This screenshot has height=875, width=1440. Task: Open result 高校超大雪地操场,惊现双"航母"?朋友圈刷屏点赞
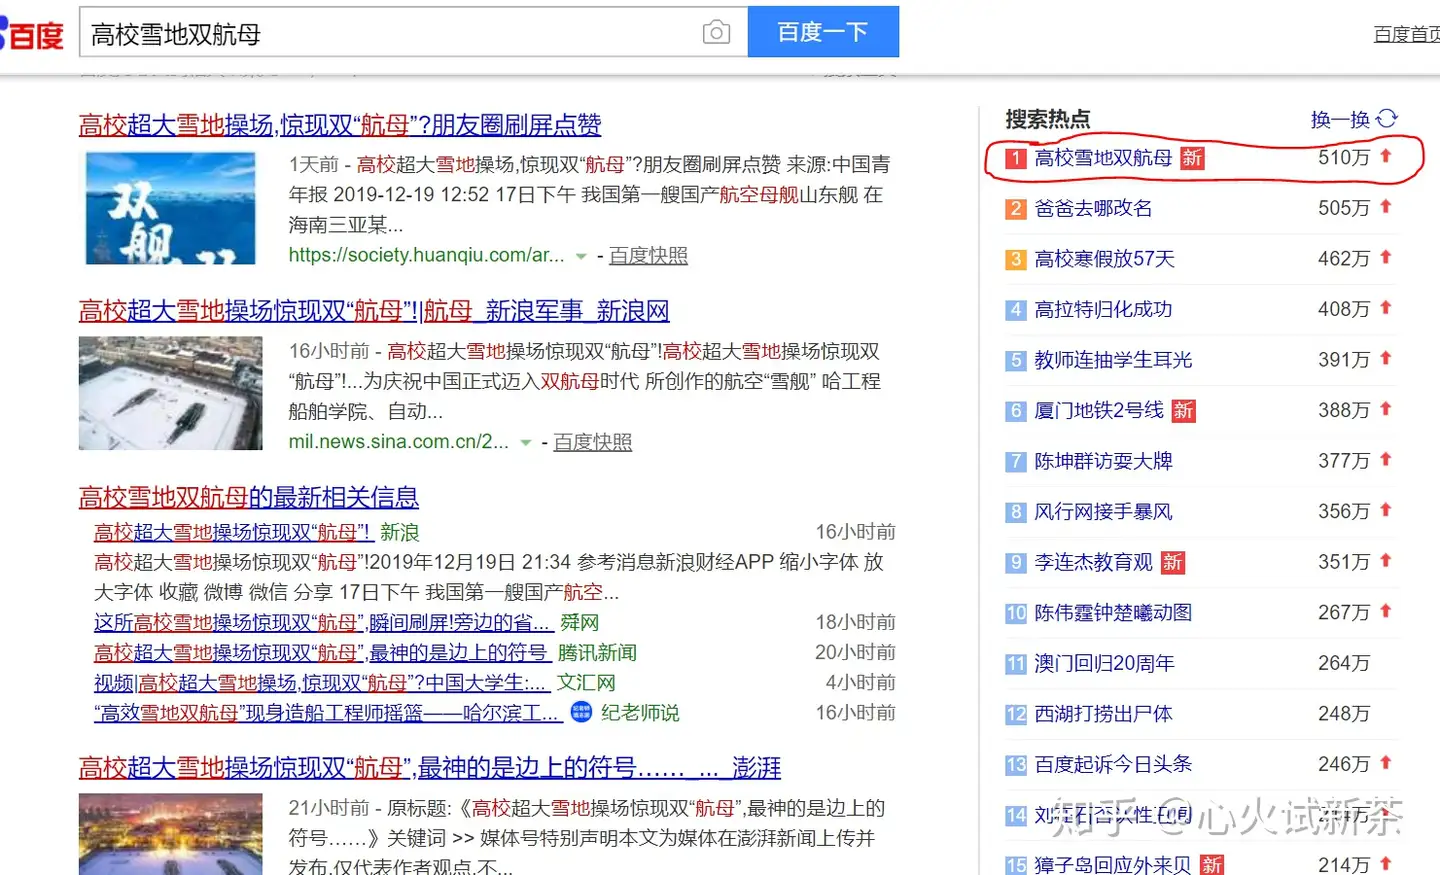[x=340, y=125]
